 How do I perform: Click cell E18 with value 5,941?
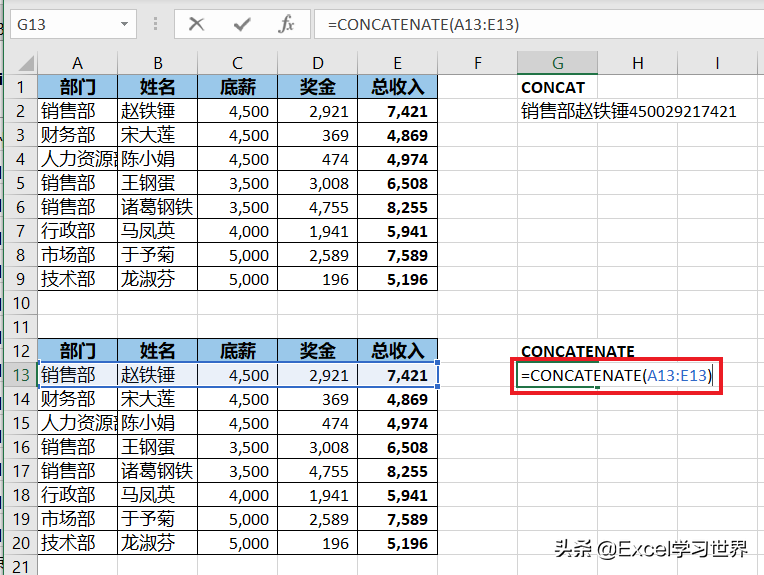point(398,495)
